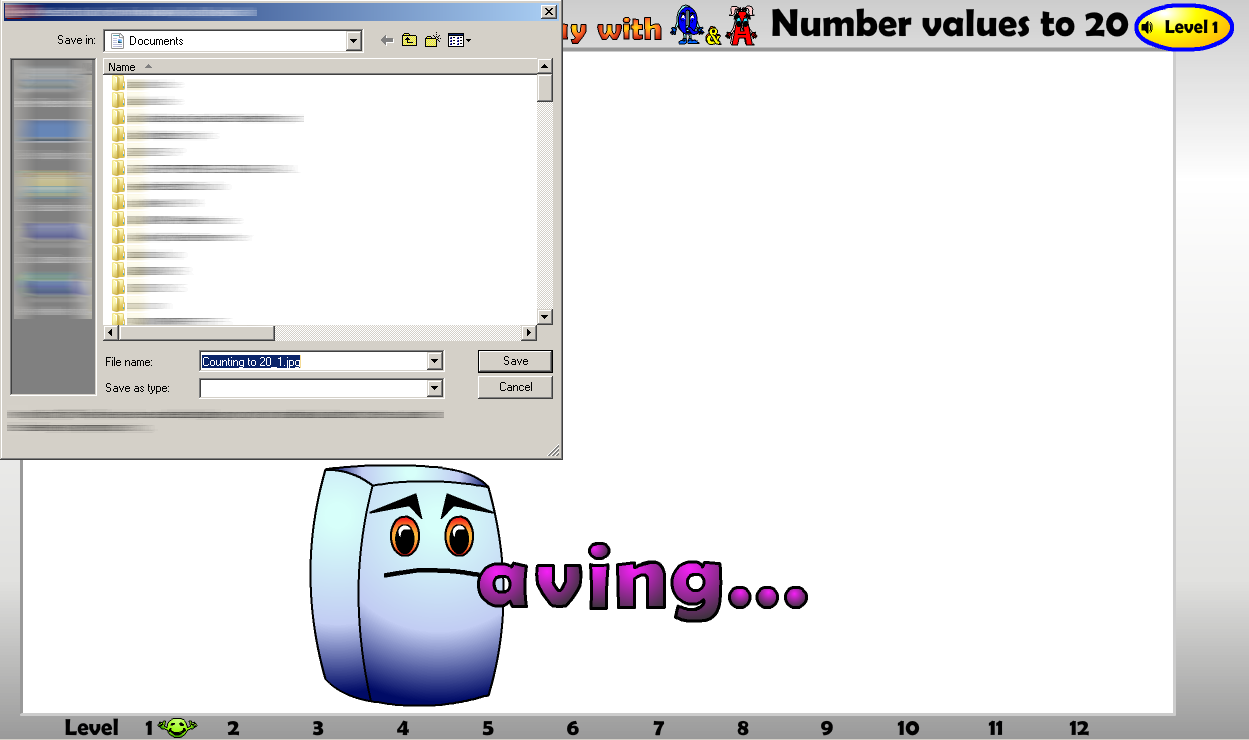Open the View Menu icon

coord(456,41)
